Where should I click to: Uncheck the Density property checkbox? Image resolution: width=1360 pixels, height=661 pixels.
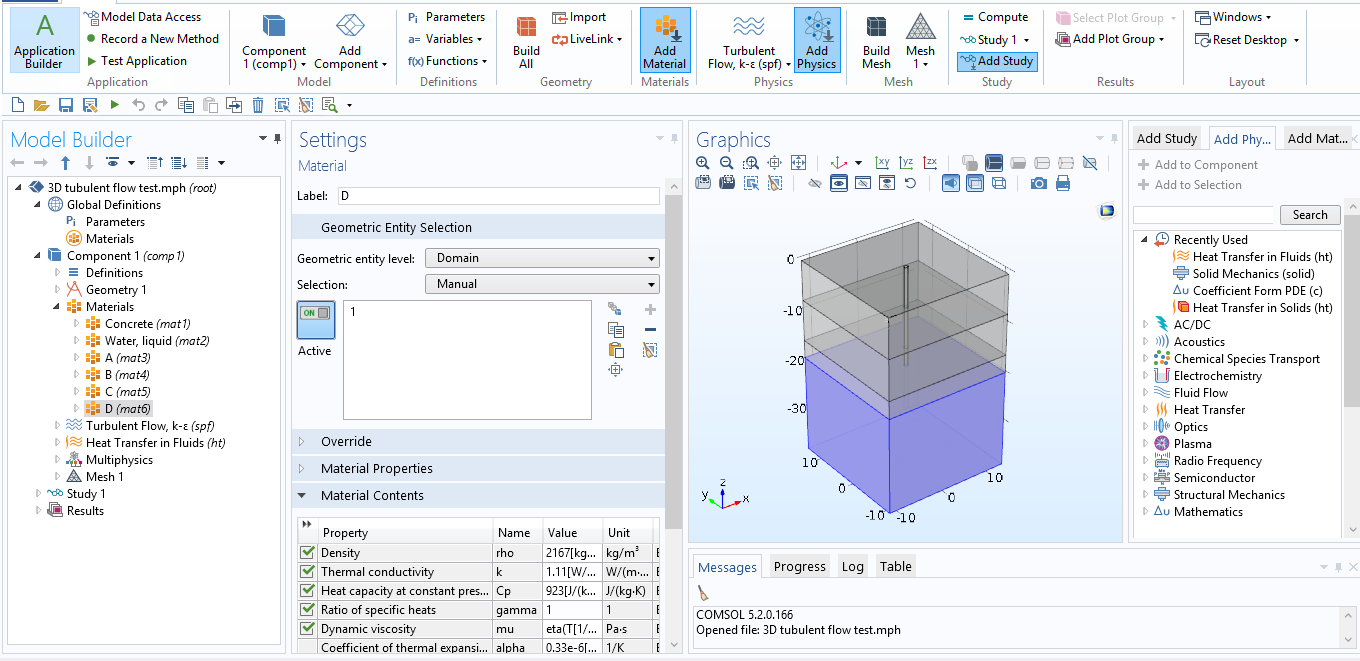[308, 553]
